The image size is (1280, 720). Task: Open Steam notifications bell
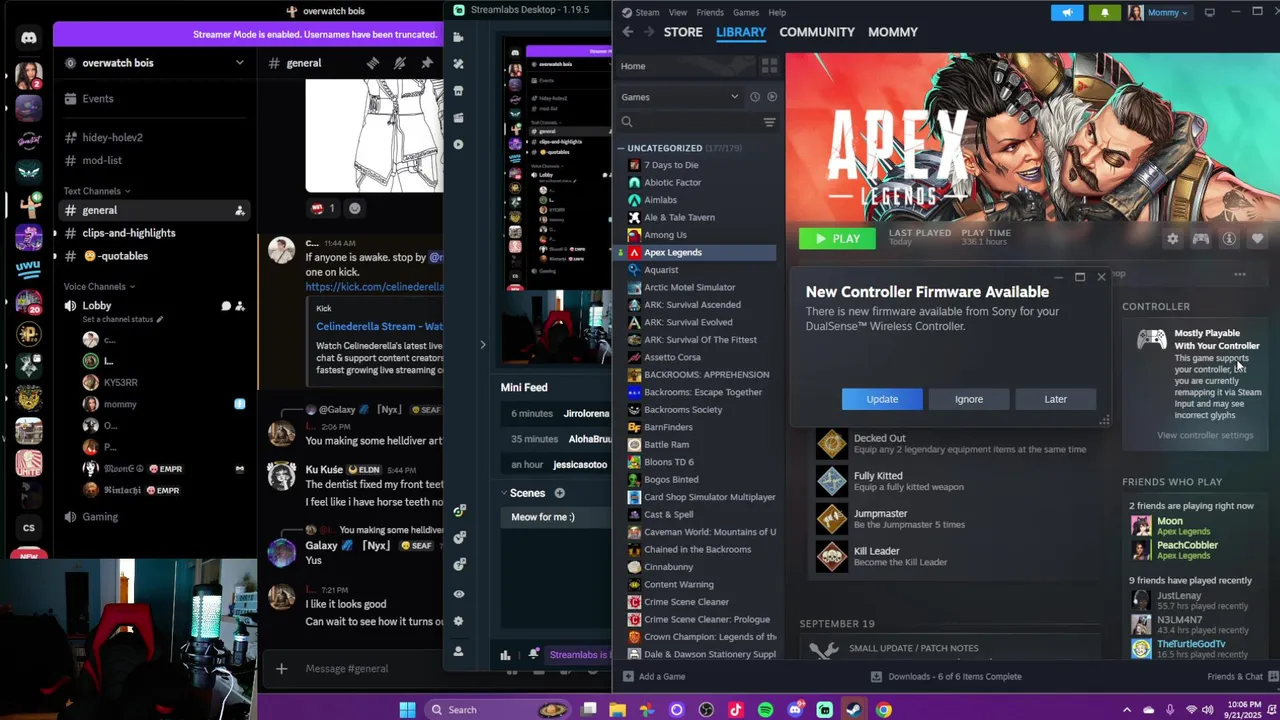[1104, 13]
